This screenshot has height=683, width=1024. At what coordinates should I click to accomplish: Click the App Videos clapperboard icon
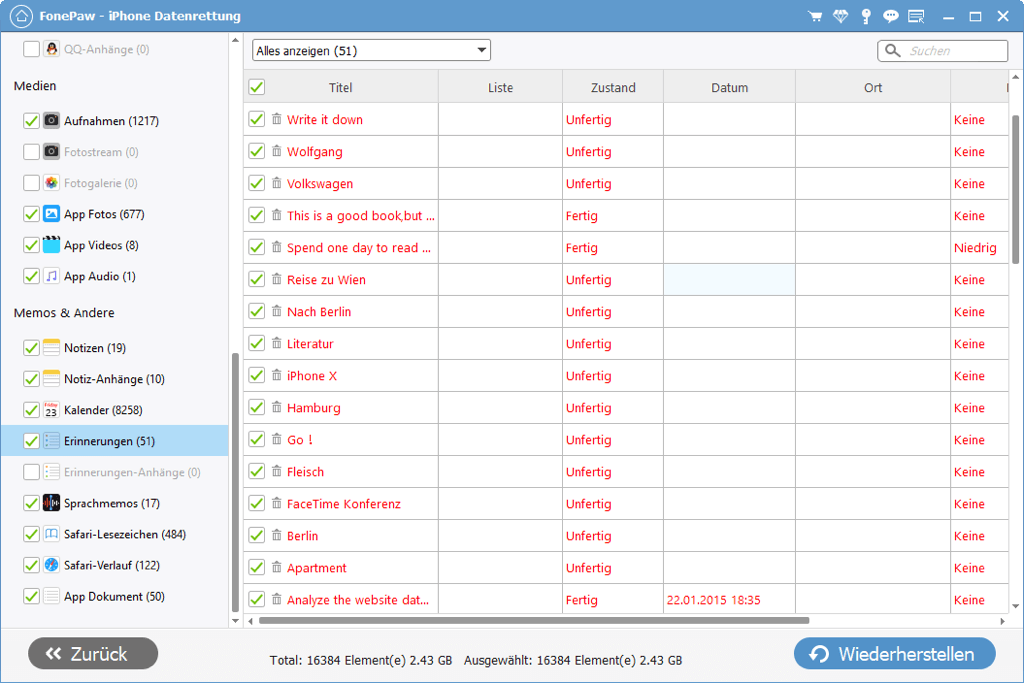click(x=52, y=244)
